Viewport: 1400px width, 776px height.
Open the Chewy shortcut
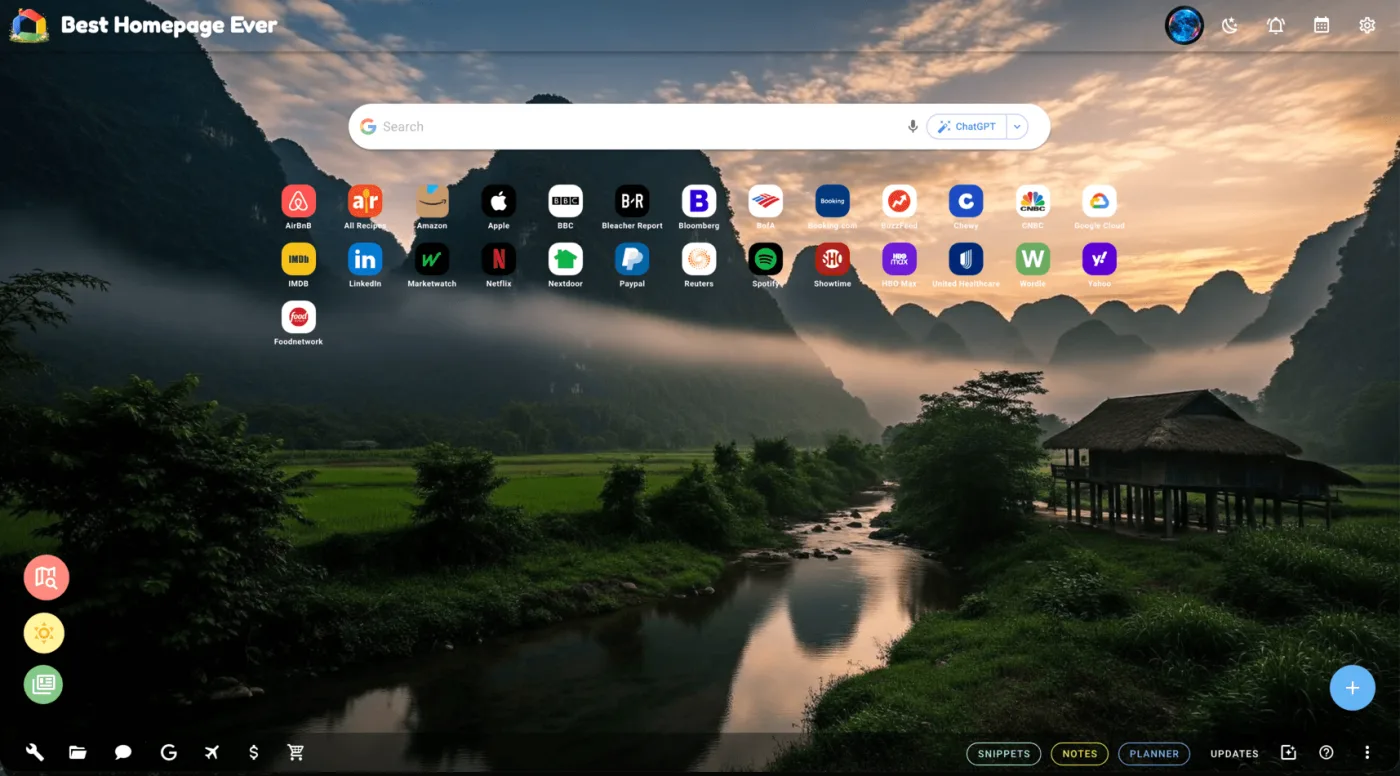(966, 201)
